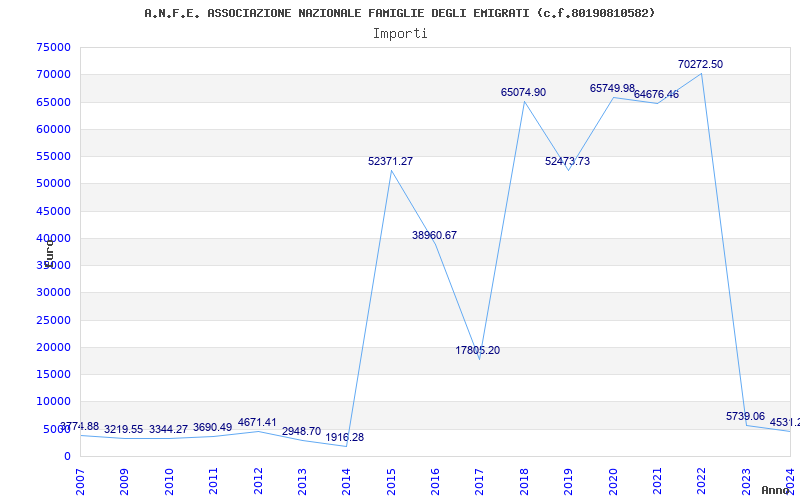Click the data label 5739.06
Screen dimensions: 800x500
745,416
